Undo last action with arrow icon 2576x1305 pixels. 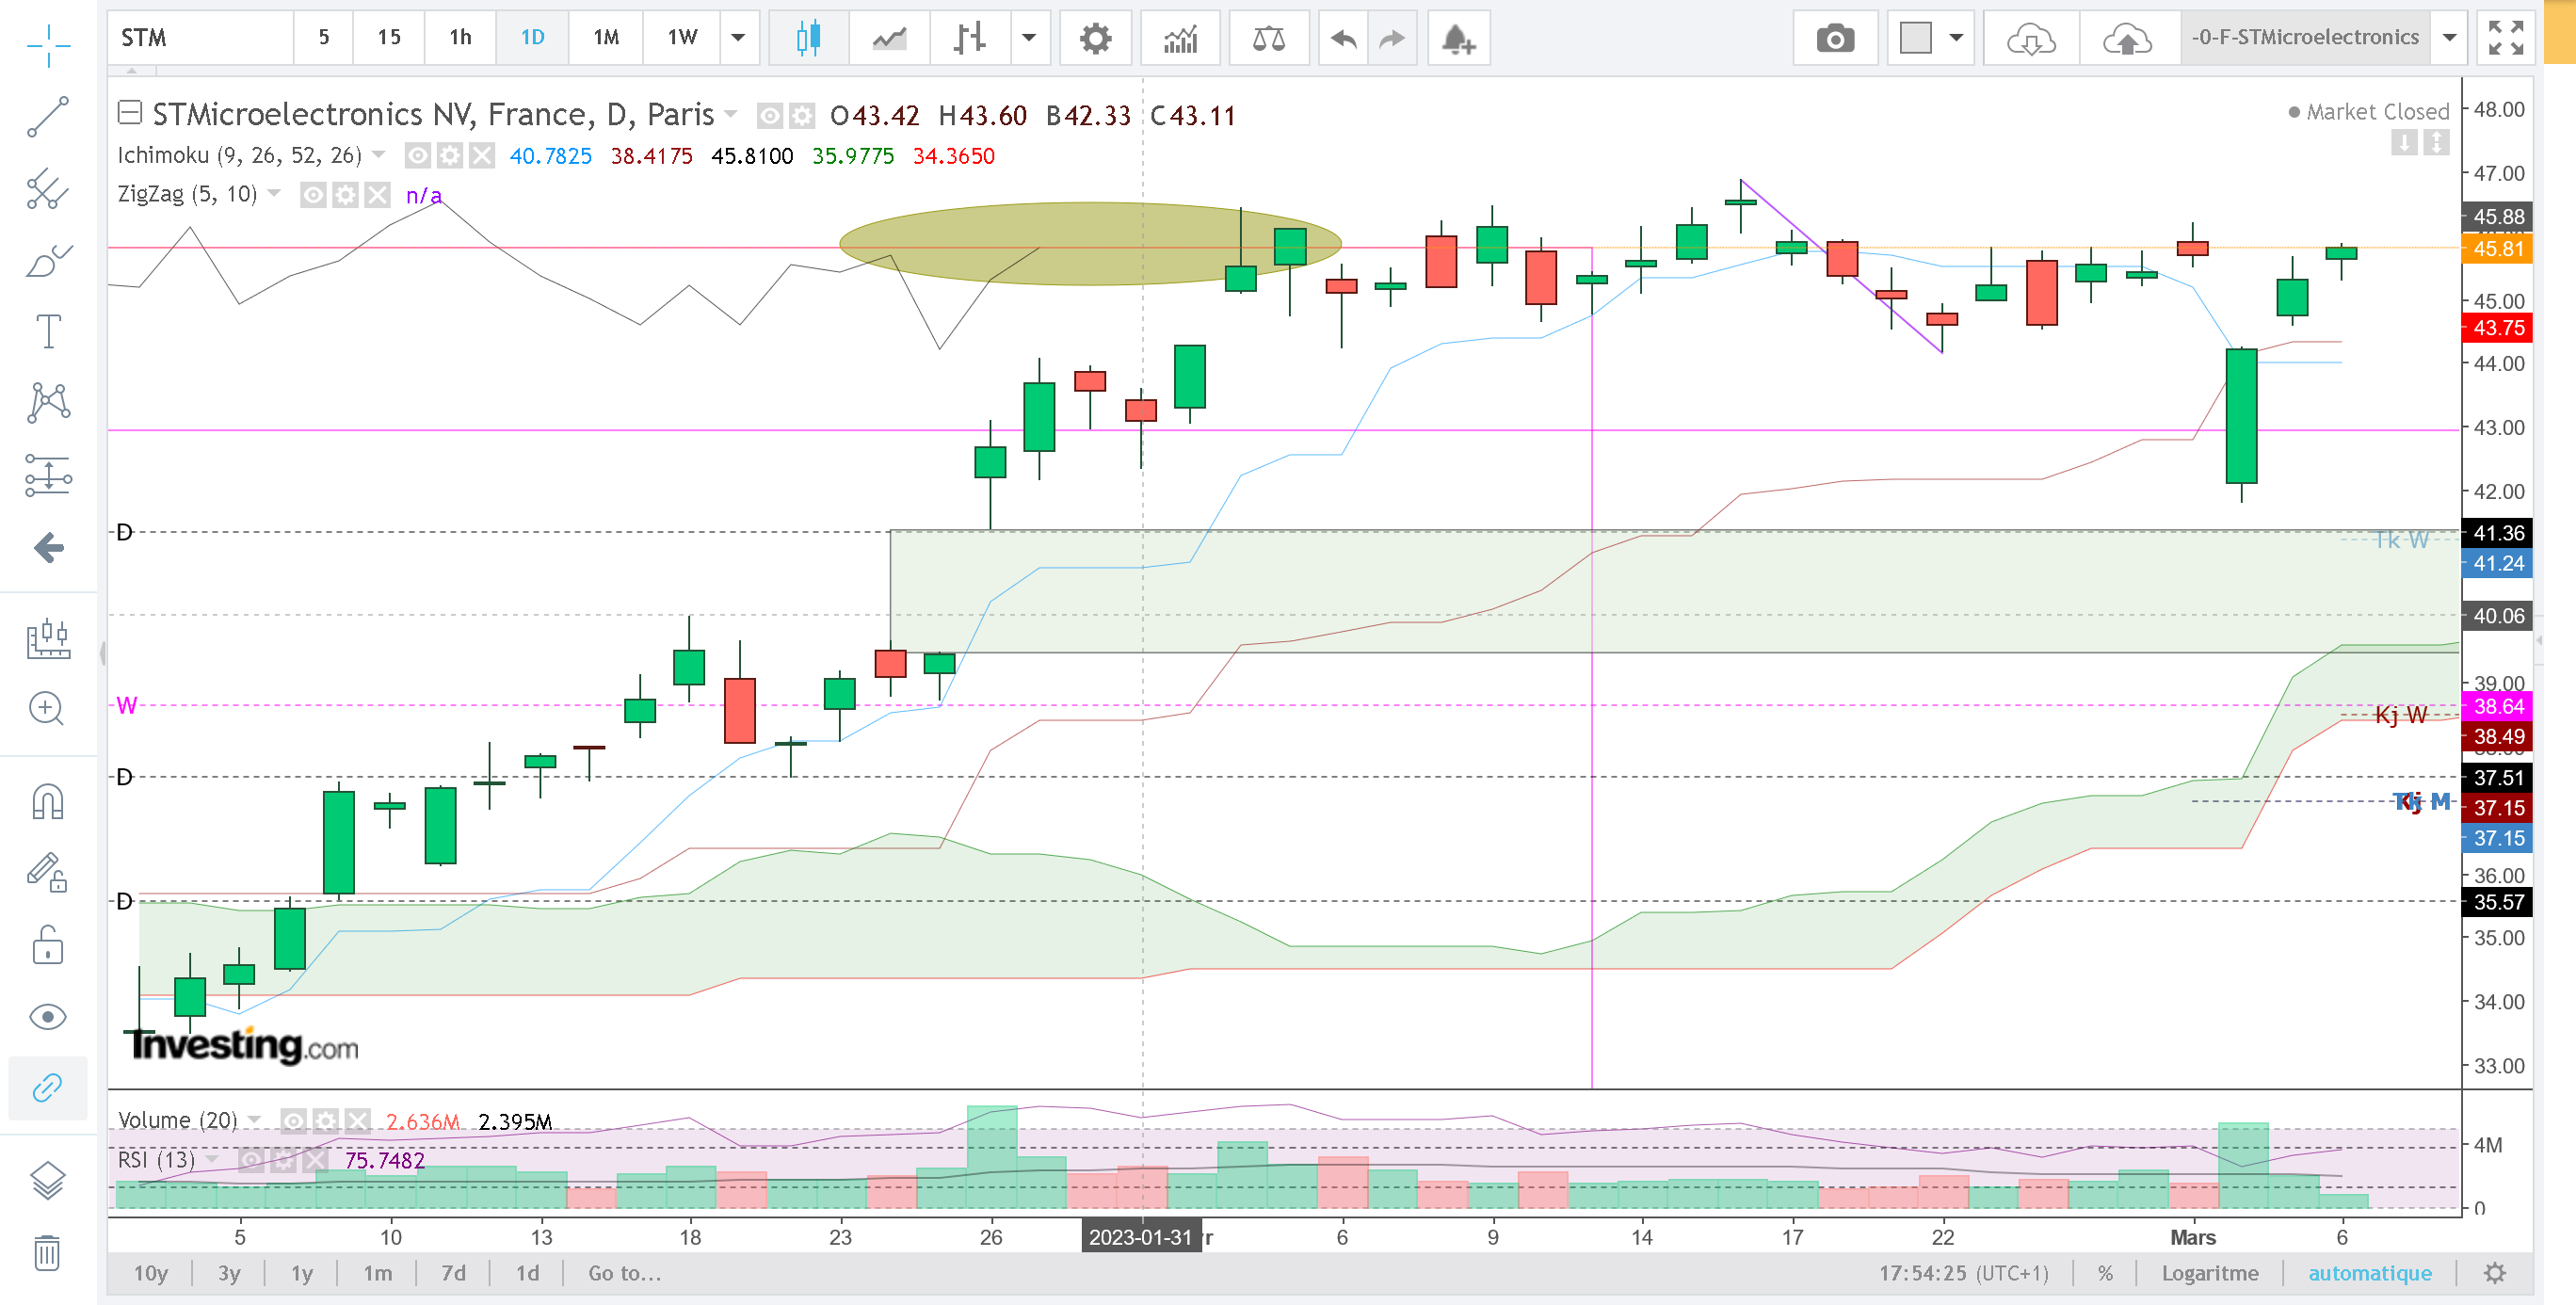point(1343,38)
